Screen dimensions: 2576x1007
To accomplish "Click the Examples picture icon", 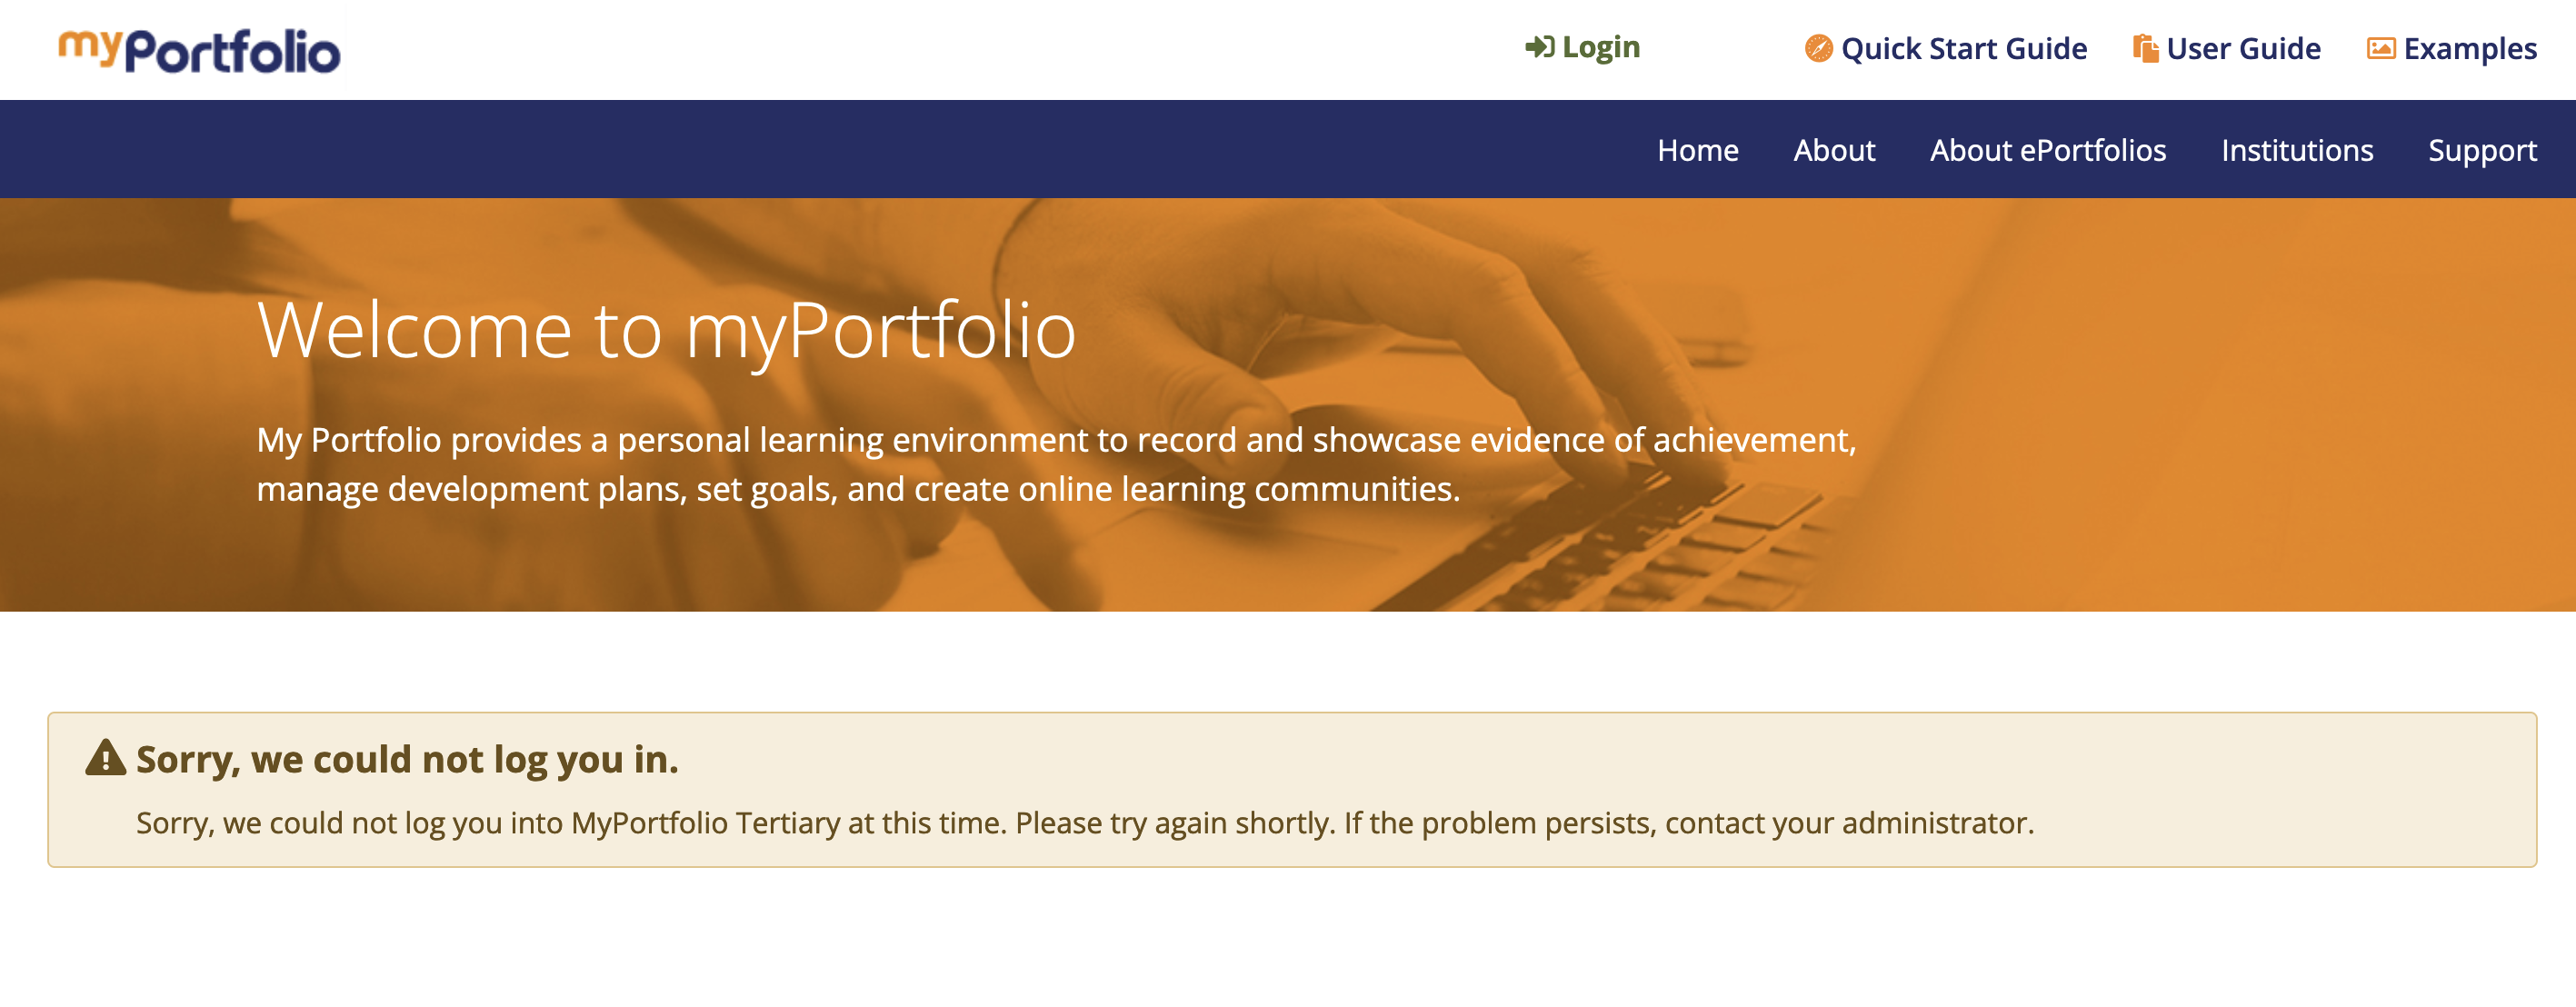I will coord(2380,48).
